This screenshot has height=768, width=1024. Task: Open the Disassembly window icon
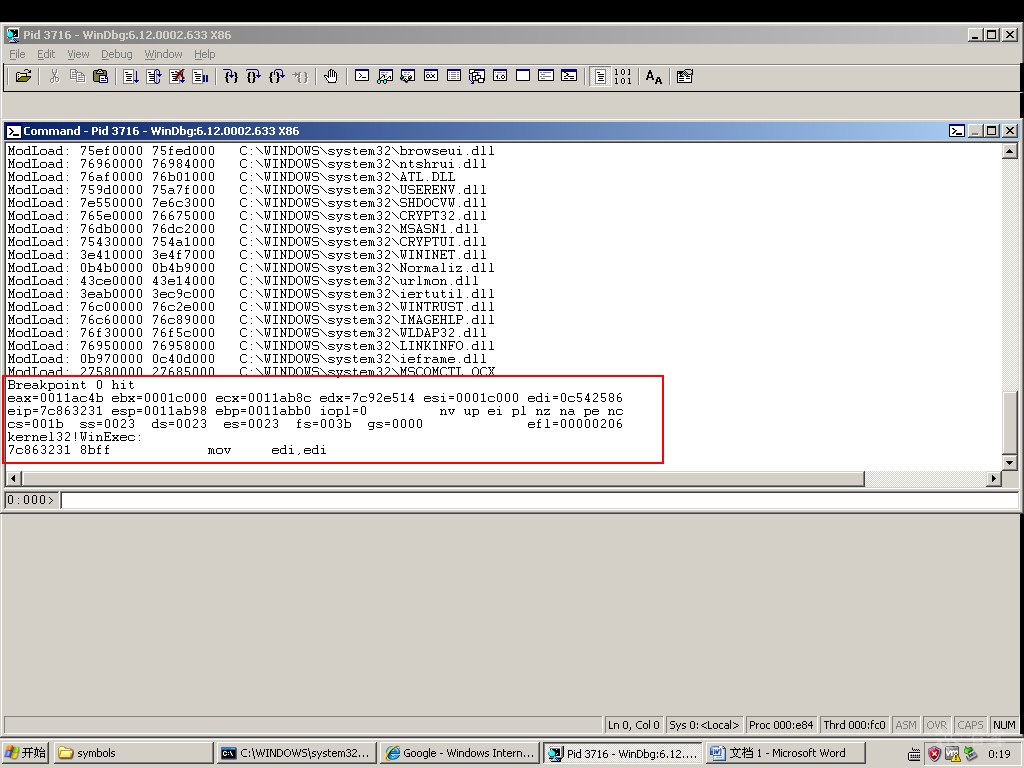500,76
